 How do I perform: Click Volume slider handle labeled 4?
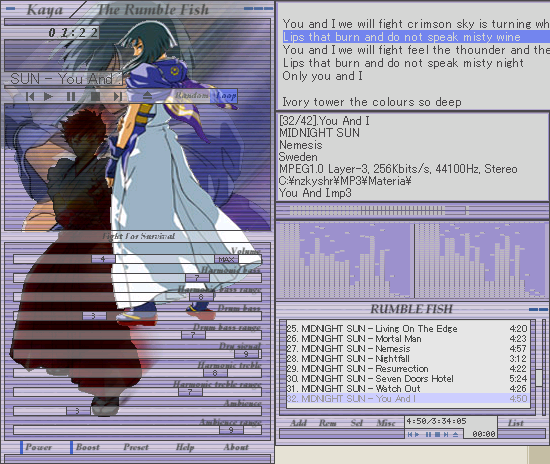click(x=103, y=259)
